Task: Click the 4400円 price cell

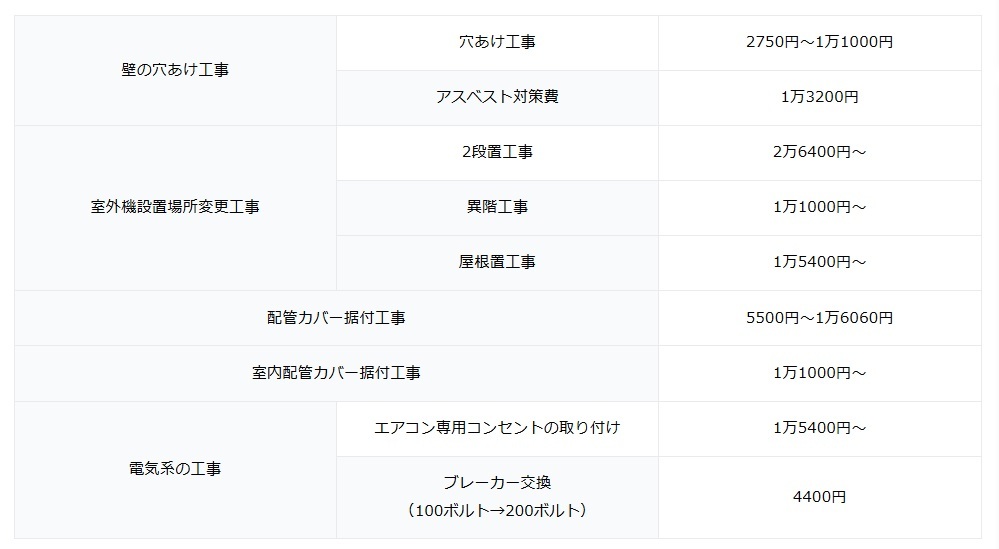Action: click(x=820, y=497)
